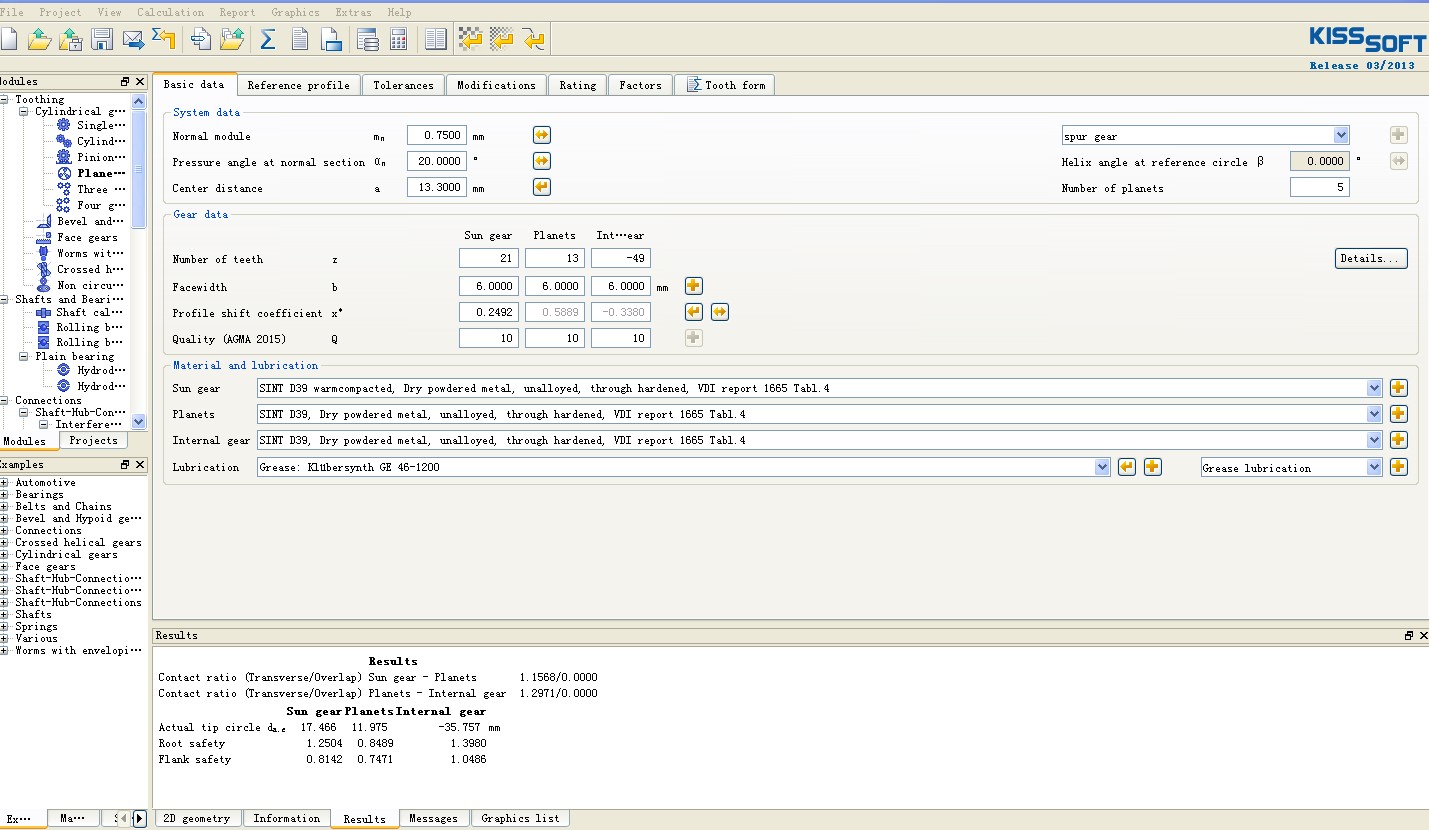Open the database stack toolbar icon
Viewport: 1429px width, 830px height.
tap(367, 39)
